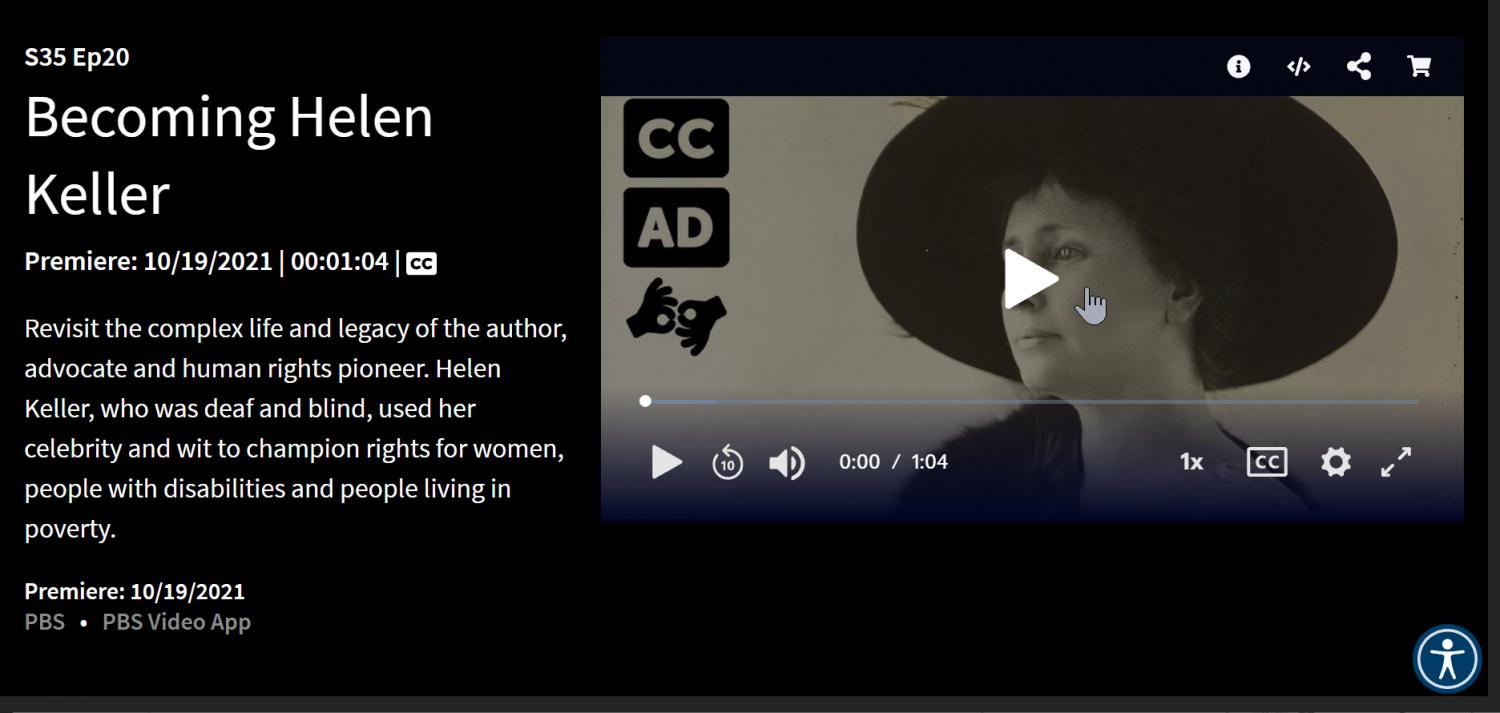
Task: Click the Becoming Helen Keller title
Action: point(229,155)
